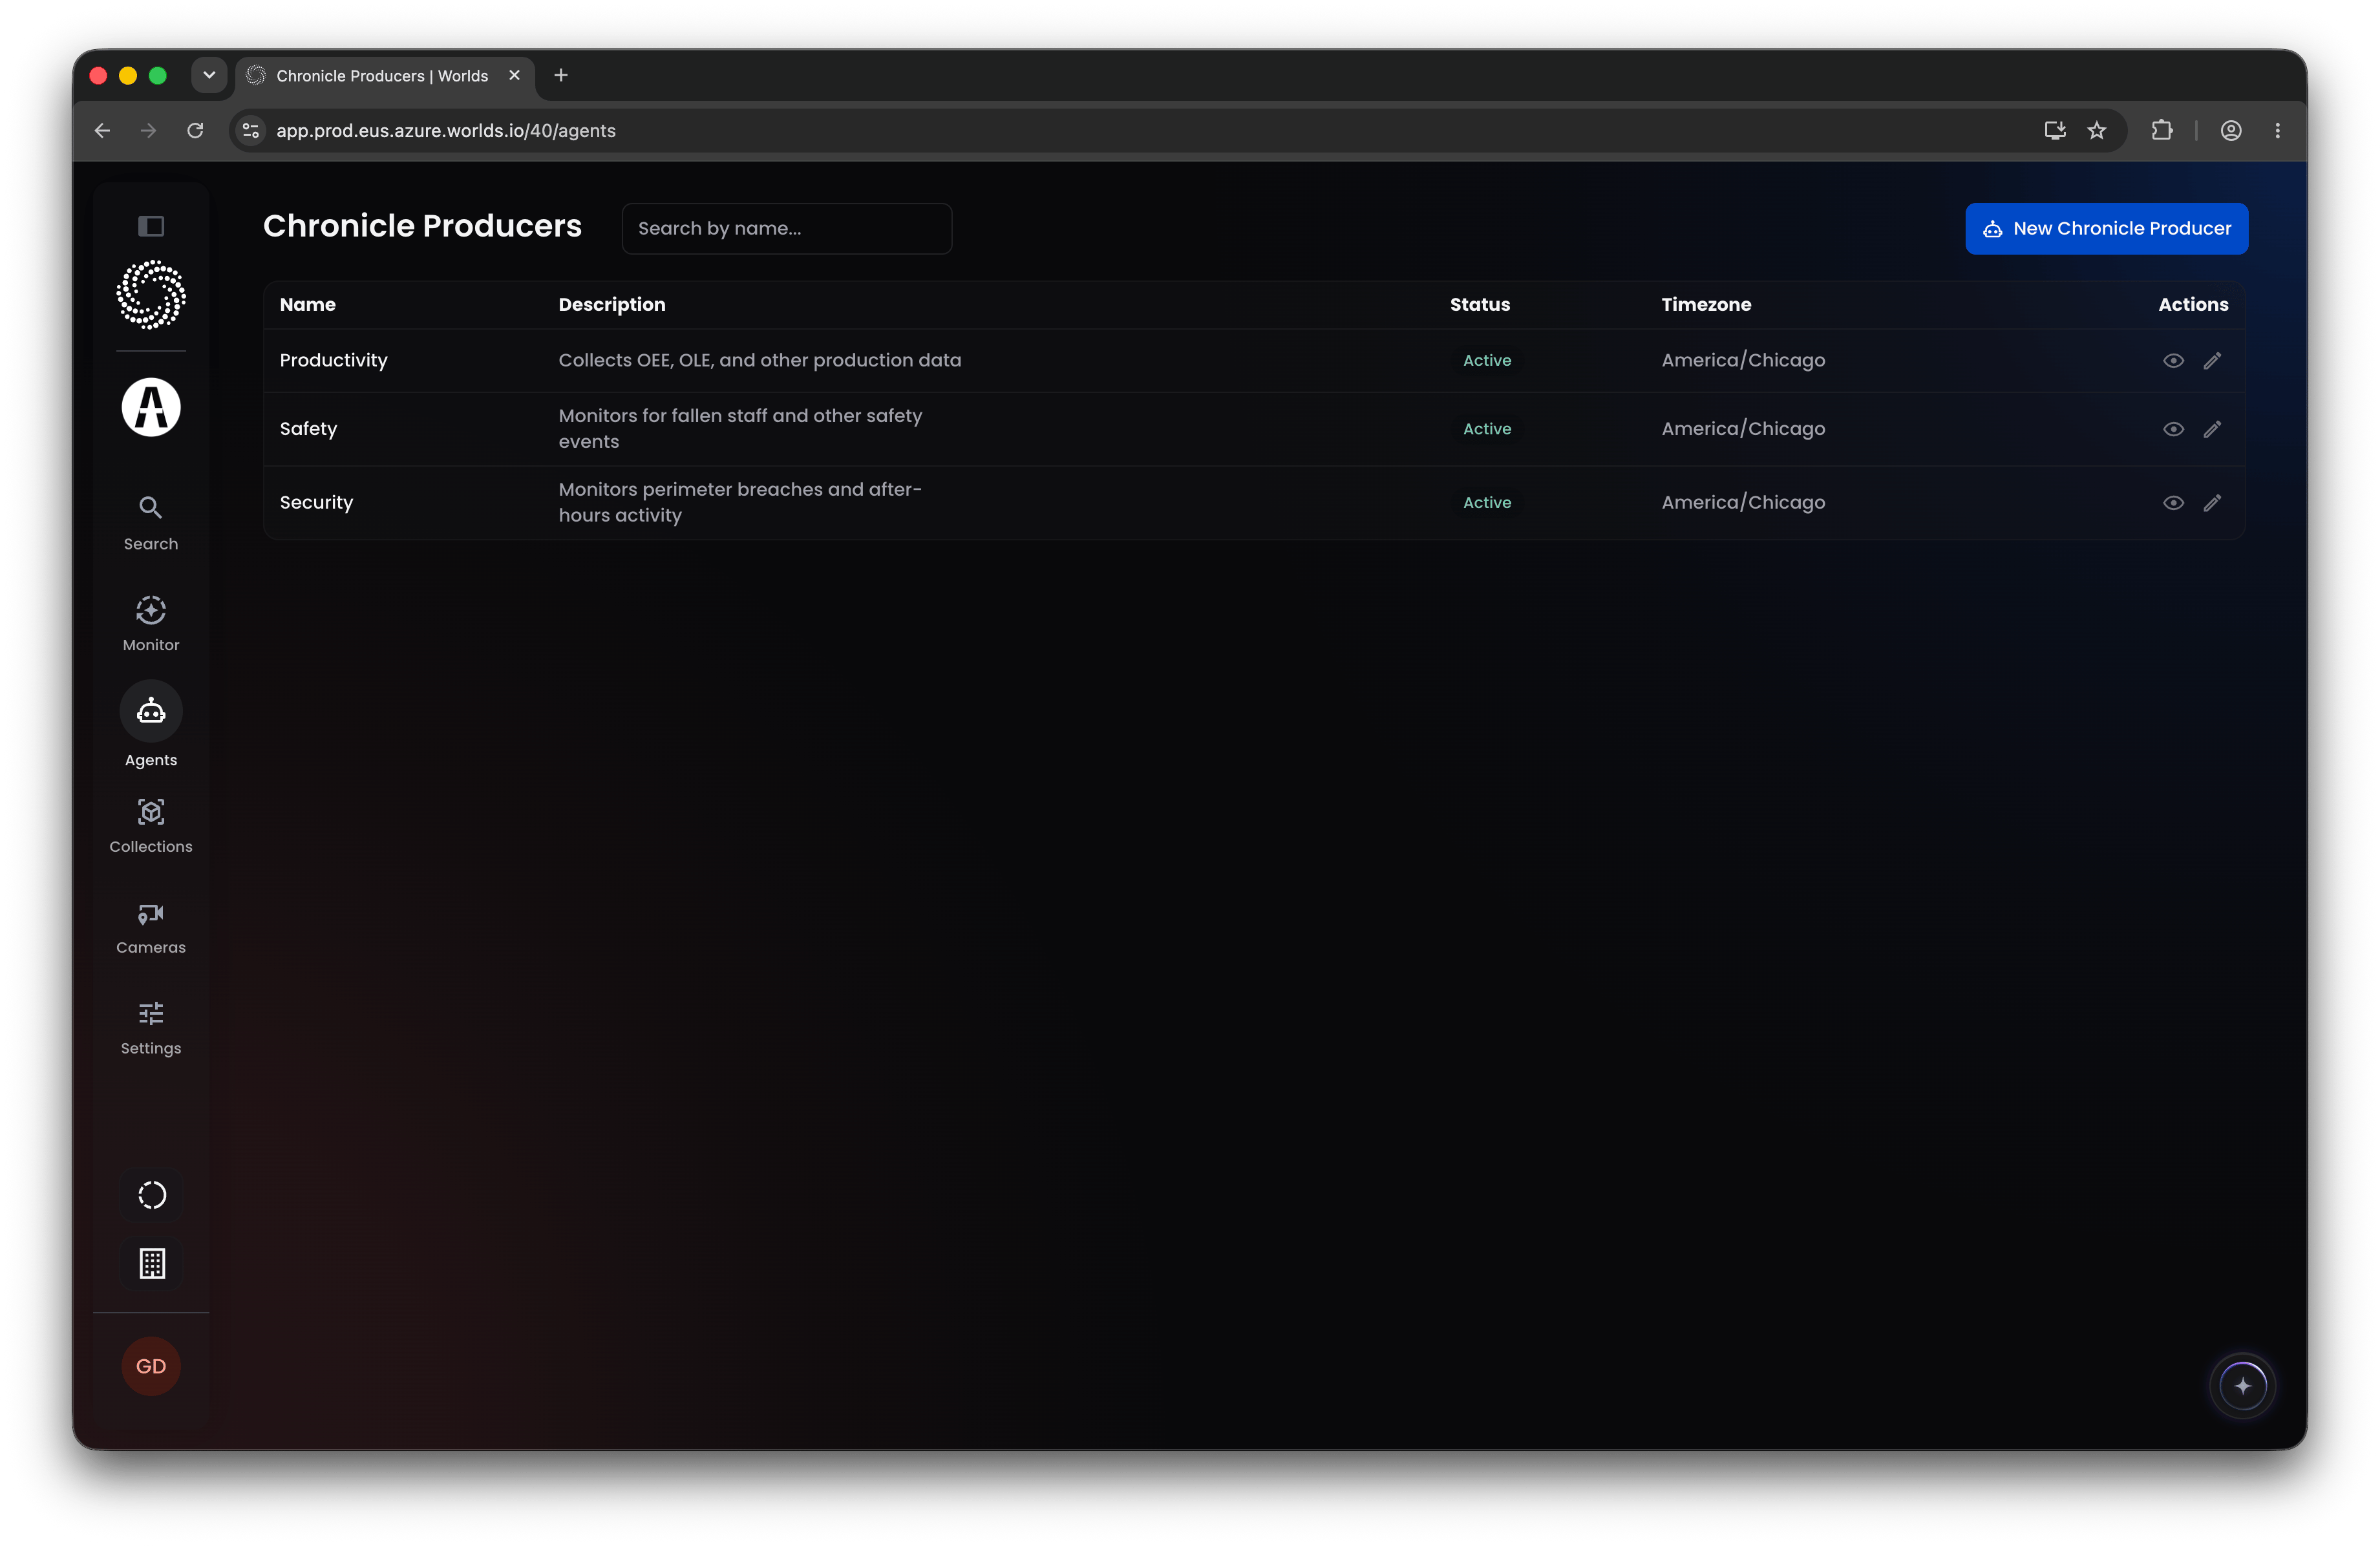Click the Name column header
The image size is (2380, 1546).
tap(307, 305)
